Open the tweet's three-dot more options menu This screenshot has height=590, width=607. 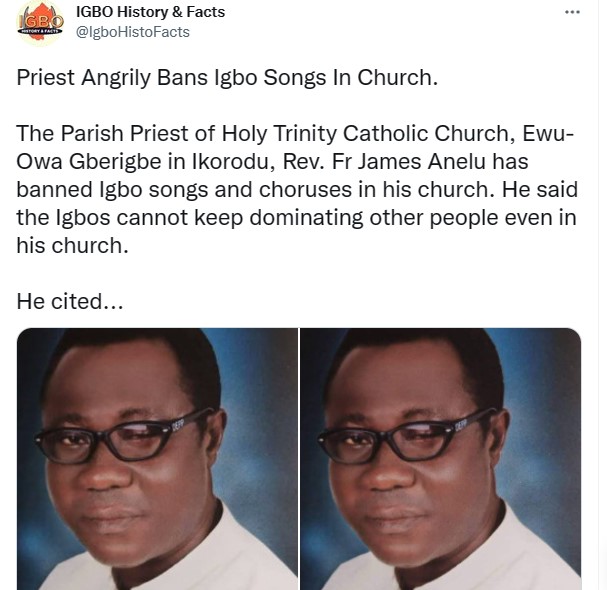click(x=572, y=12)
